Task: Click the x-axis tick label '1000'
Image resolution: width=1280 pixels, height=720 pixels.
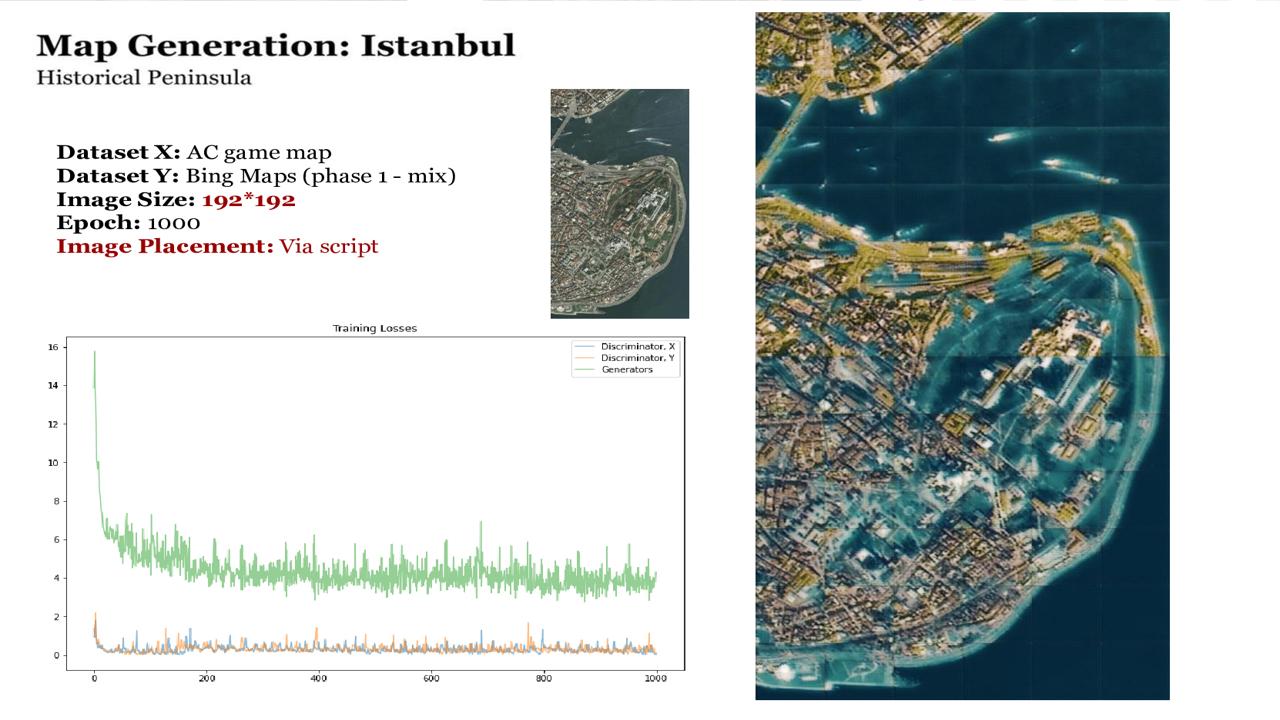Action: tap(655, 679)
